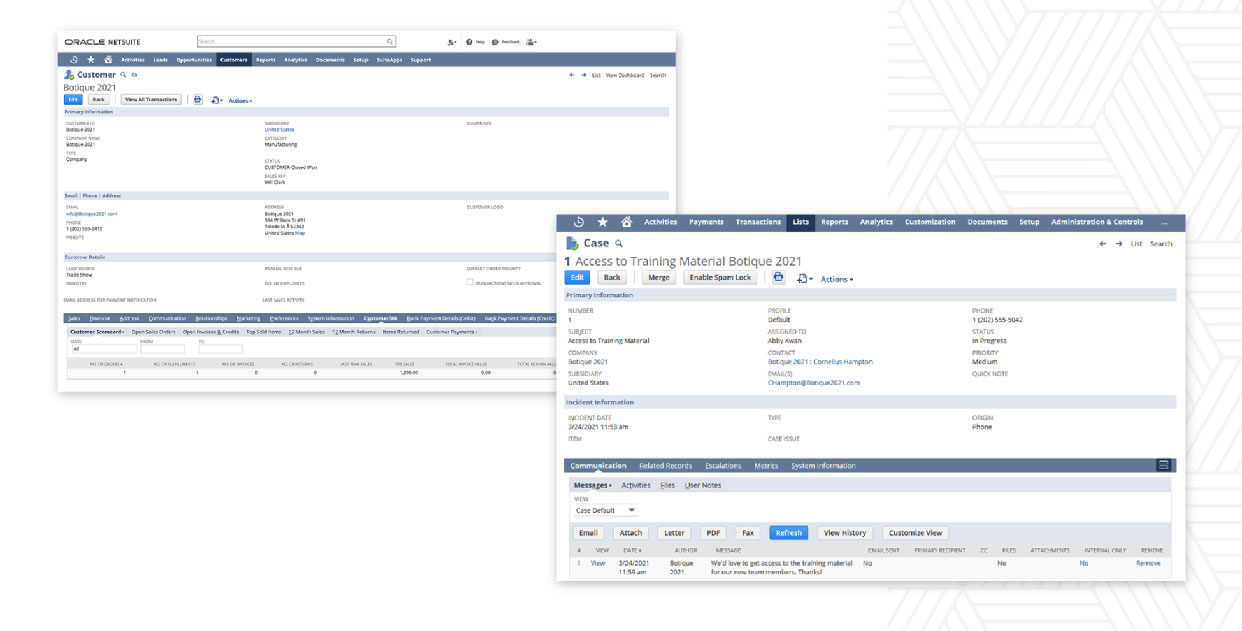Click the print icon on the Case toolbar

tap(778, 278)
